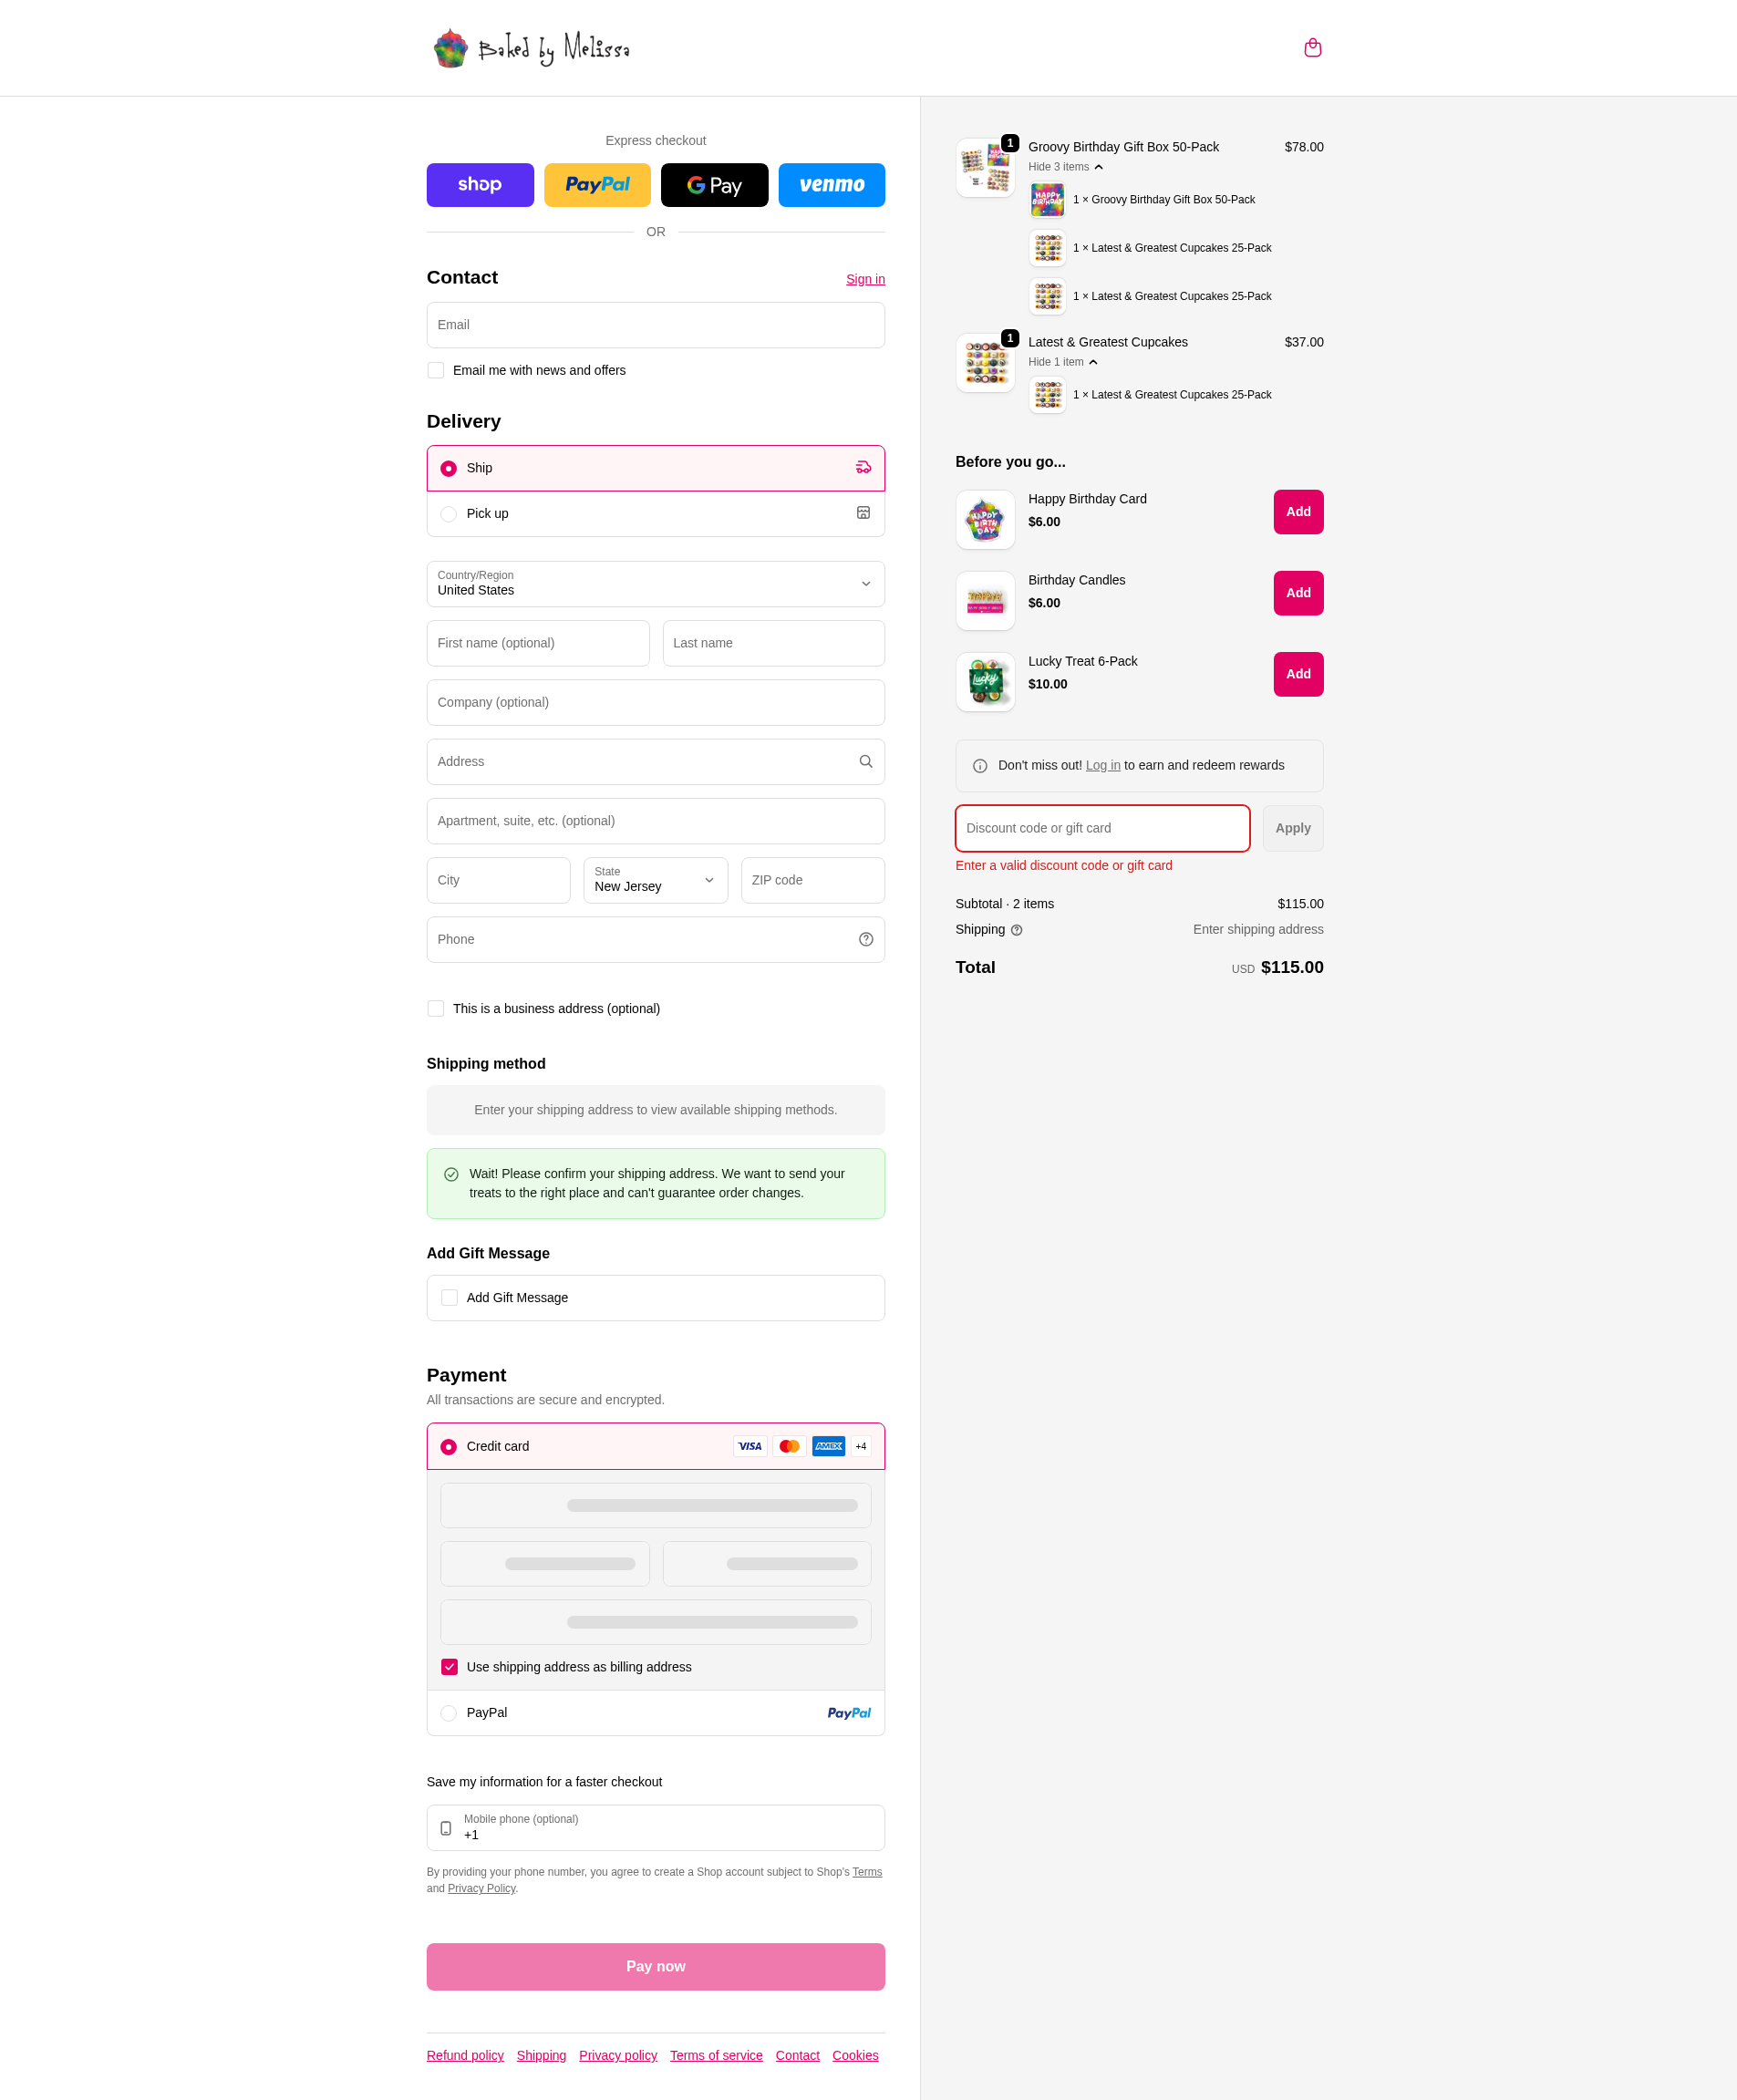Open the State dropdown showing New Jersey

[x=655, y=880]
